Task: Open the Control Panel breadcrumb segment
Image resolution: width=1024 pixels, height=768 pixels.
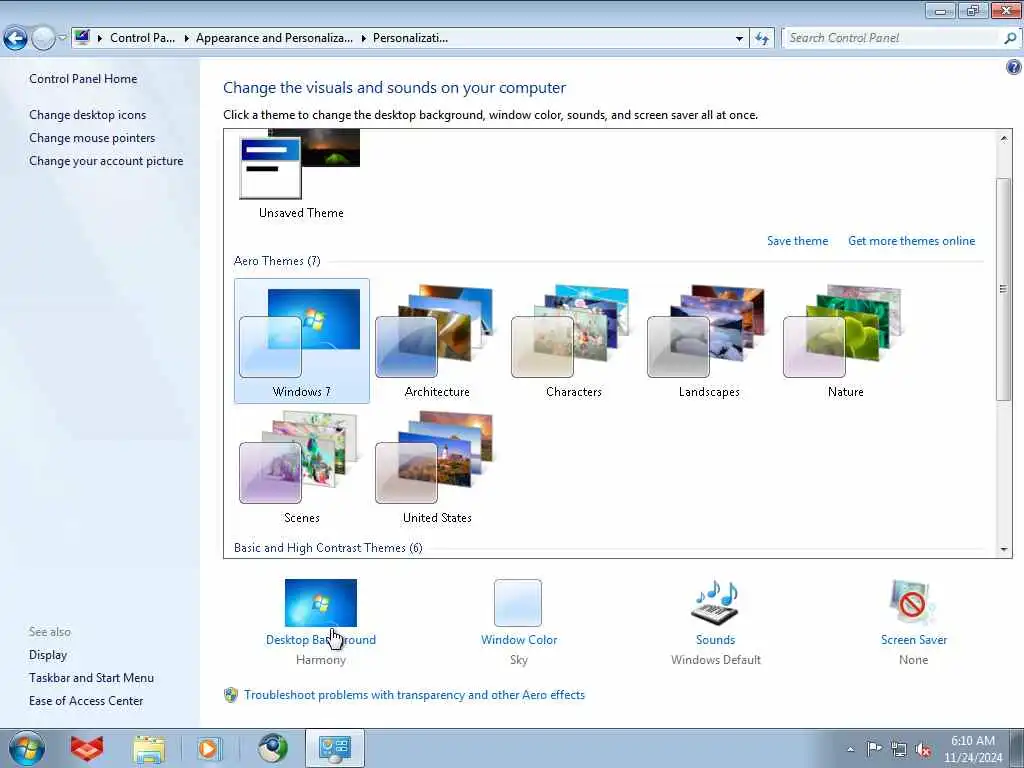Action: click(x=142, y=38)
